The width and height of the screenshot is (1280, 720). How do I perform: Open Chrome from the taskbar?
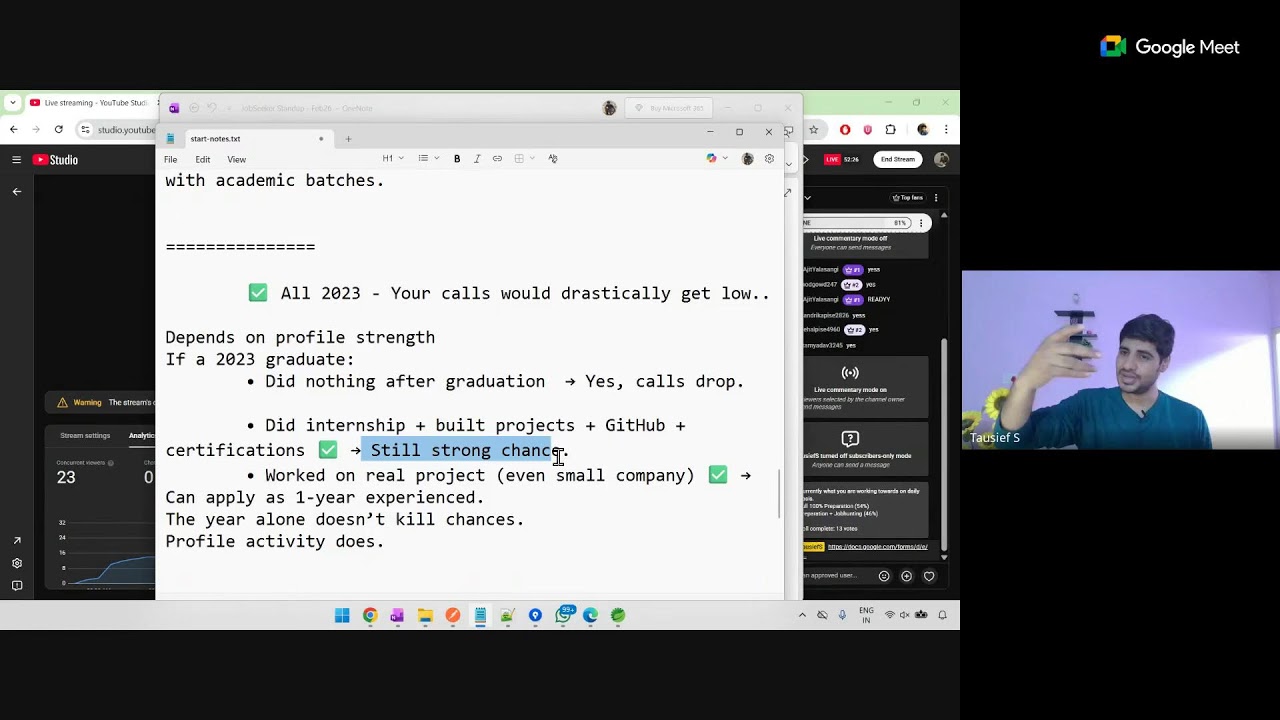370,615
